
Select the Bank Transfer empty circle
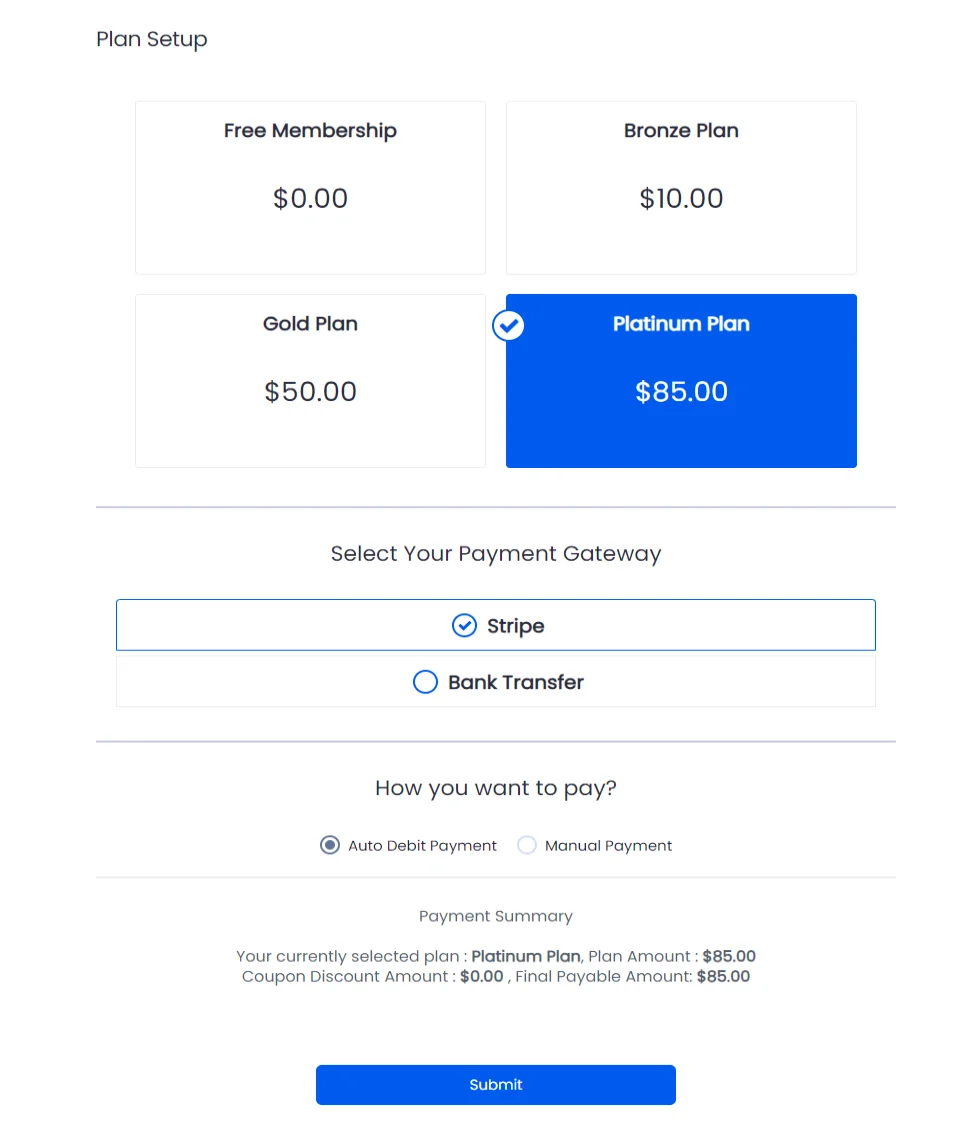[425, 682]
